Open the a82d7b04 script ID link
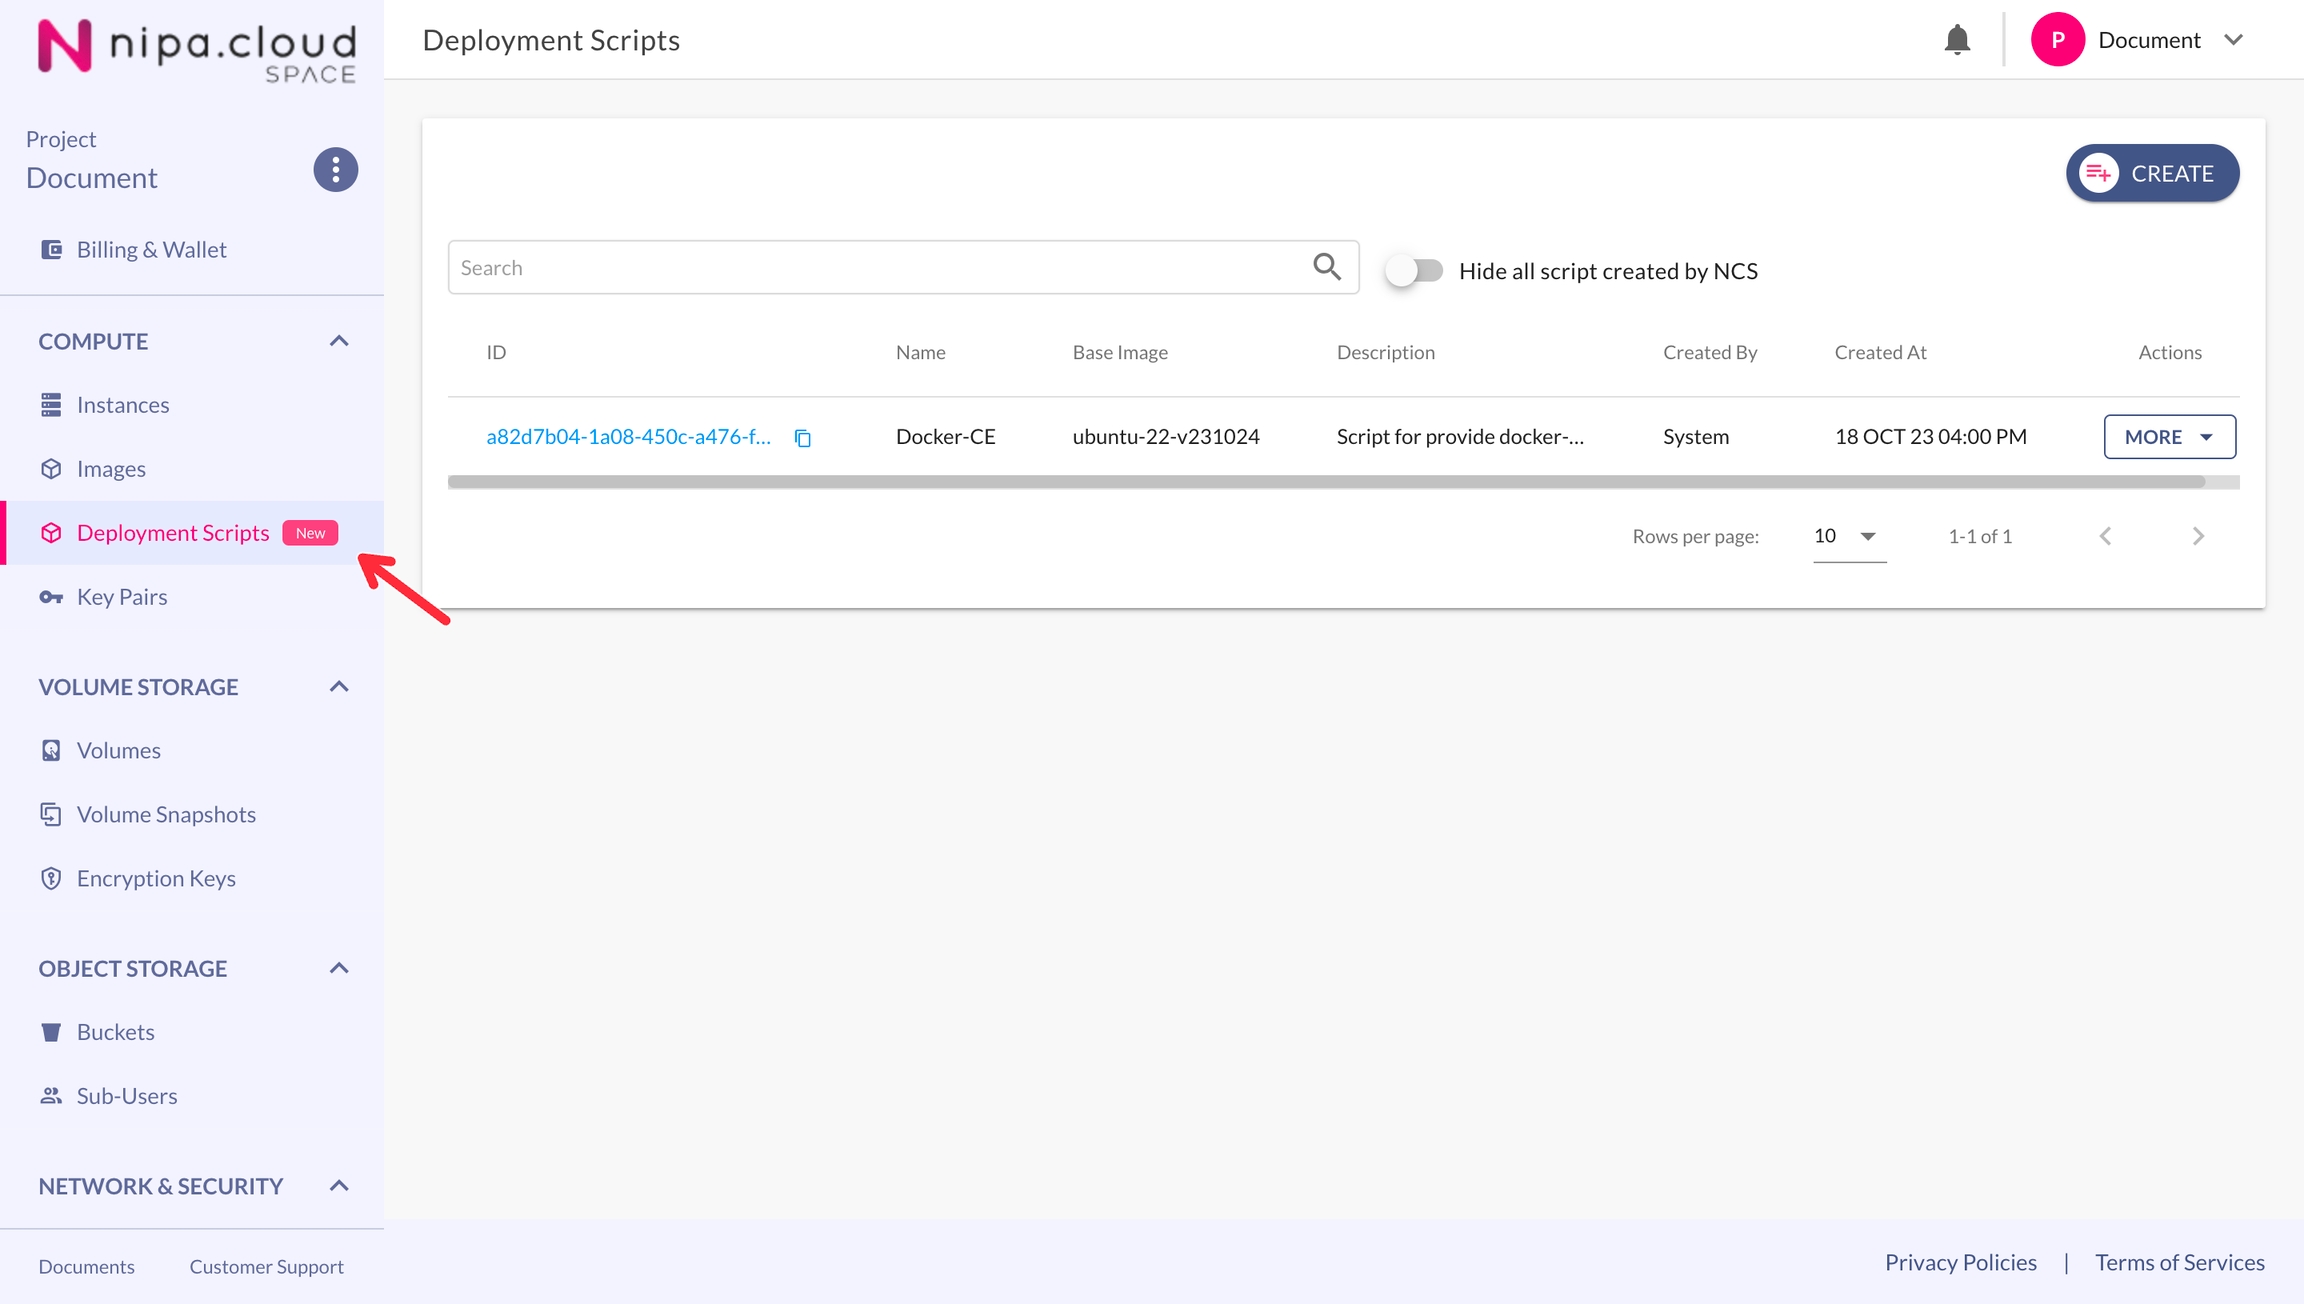The image size is (2304, 1304). click(x=628, y=437)
